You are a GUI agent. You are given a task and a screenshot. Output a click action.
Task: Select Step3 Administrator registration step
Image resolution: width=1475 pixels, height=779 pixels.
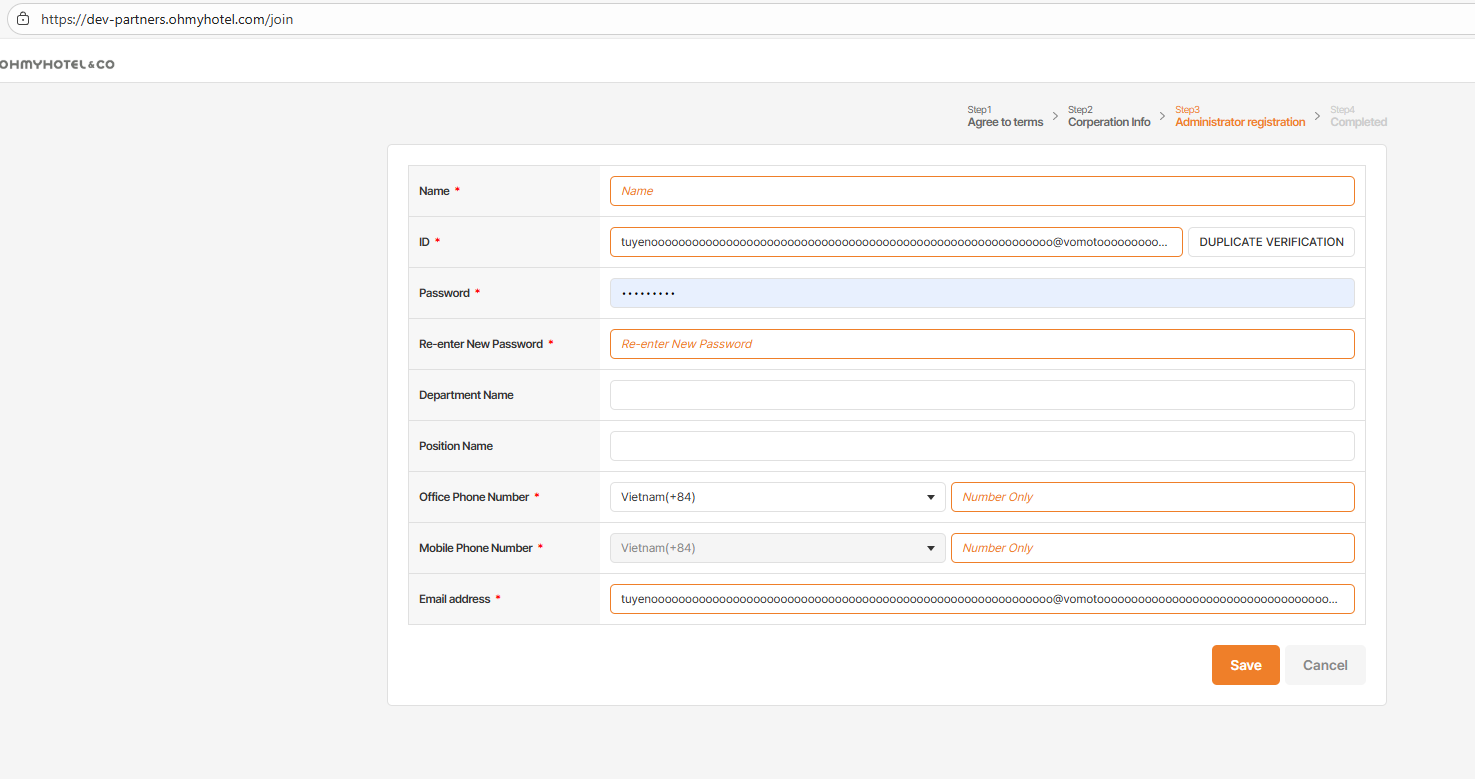pyautogui.click(x=1239, y=117)
